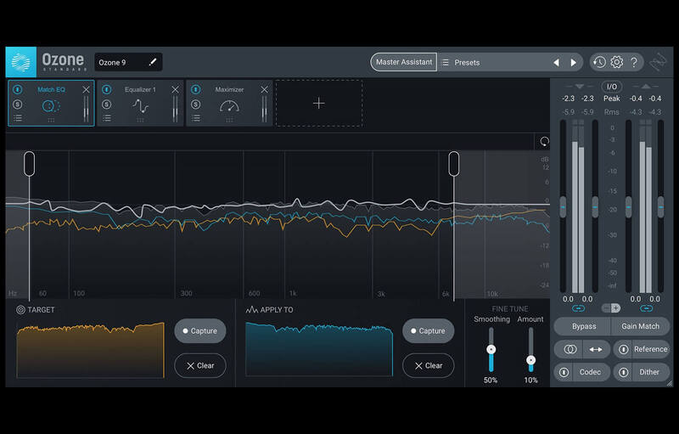
Task: Select the Match EQ module icon
Action: (51, 106)
